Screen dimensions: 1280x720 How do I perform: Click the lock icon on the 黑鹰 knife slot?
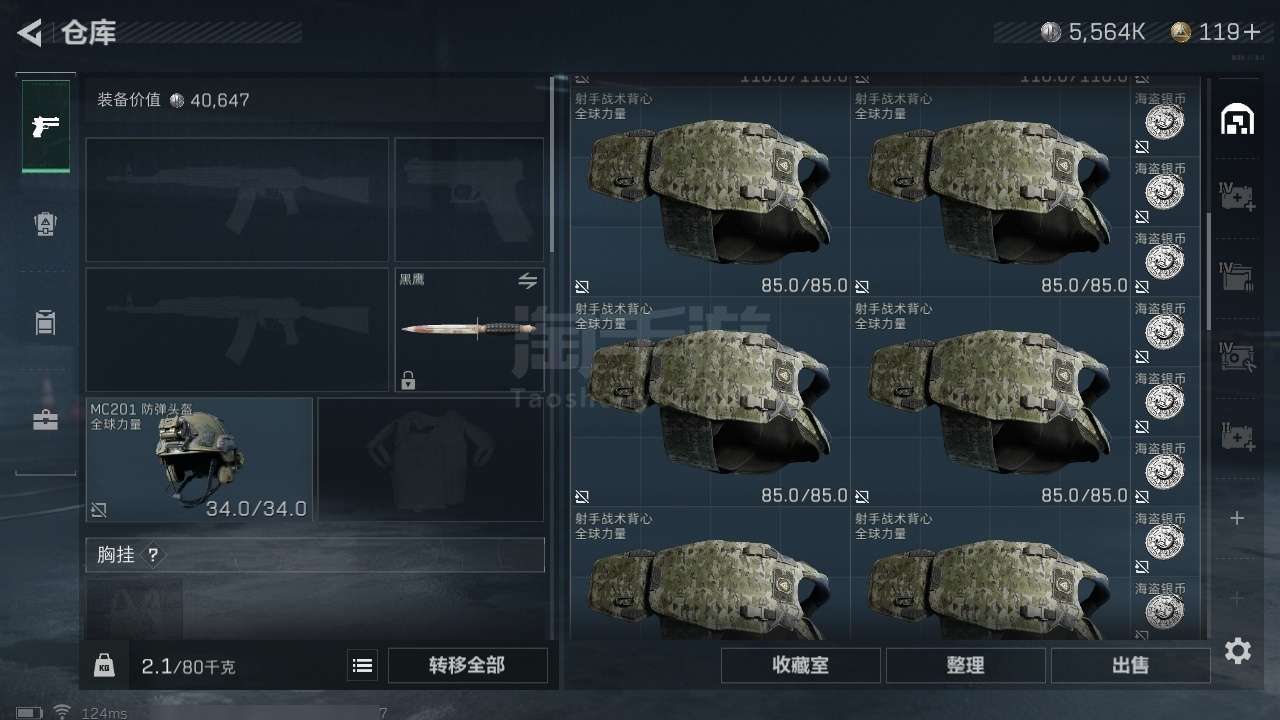click(408, 380)
